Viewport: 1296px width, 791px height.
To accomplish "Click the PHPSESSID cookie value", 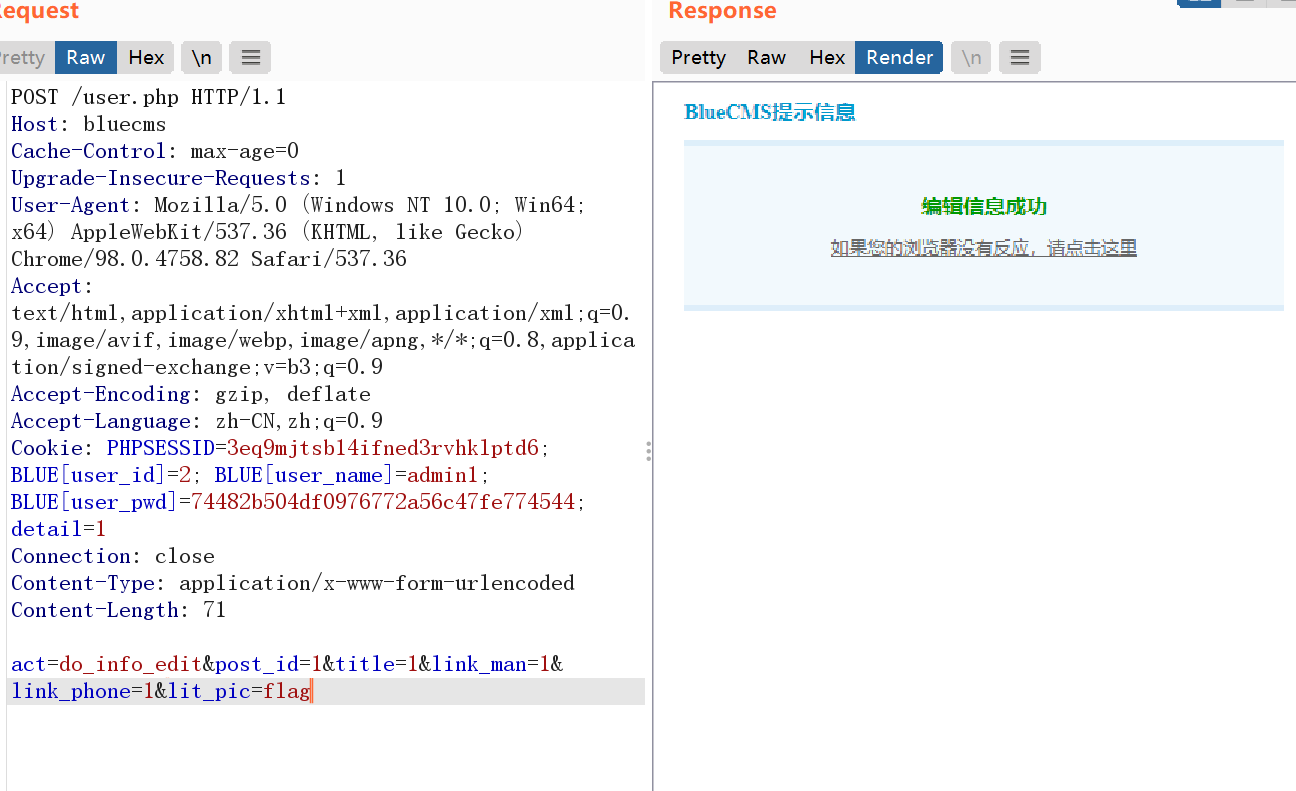I will 382,448.
